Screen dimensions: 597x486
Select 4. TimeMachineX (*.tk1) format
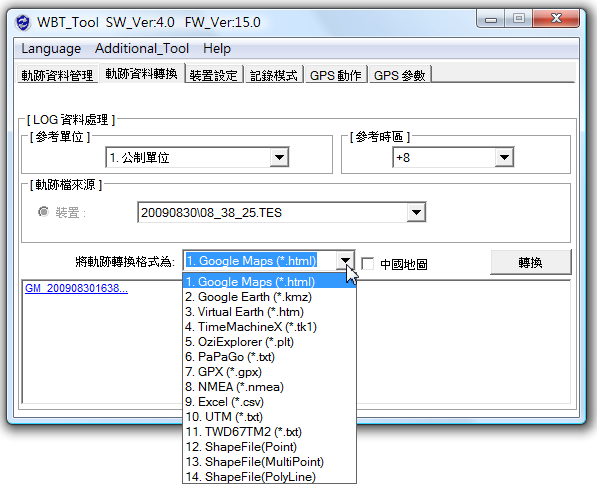coord(270,326)
